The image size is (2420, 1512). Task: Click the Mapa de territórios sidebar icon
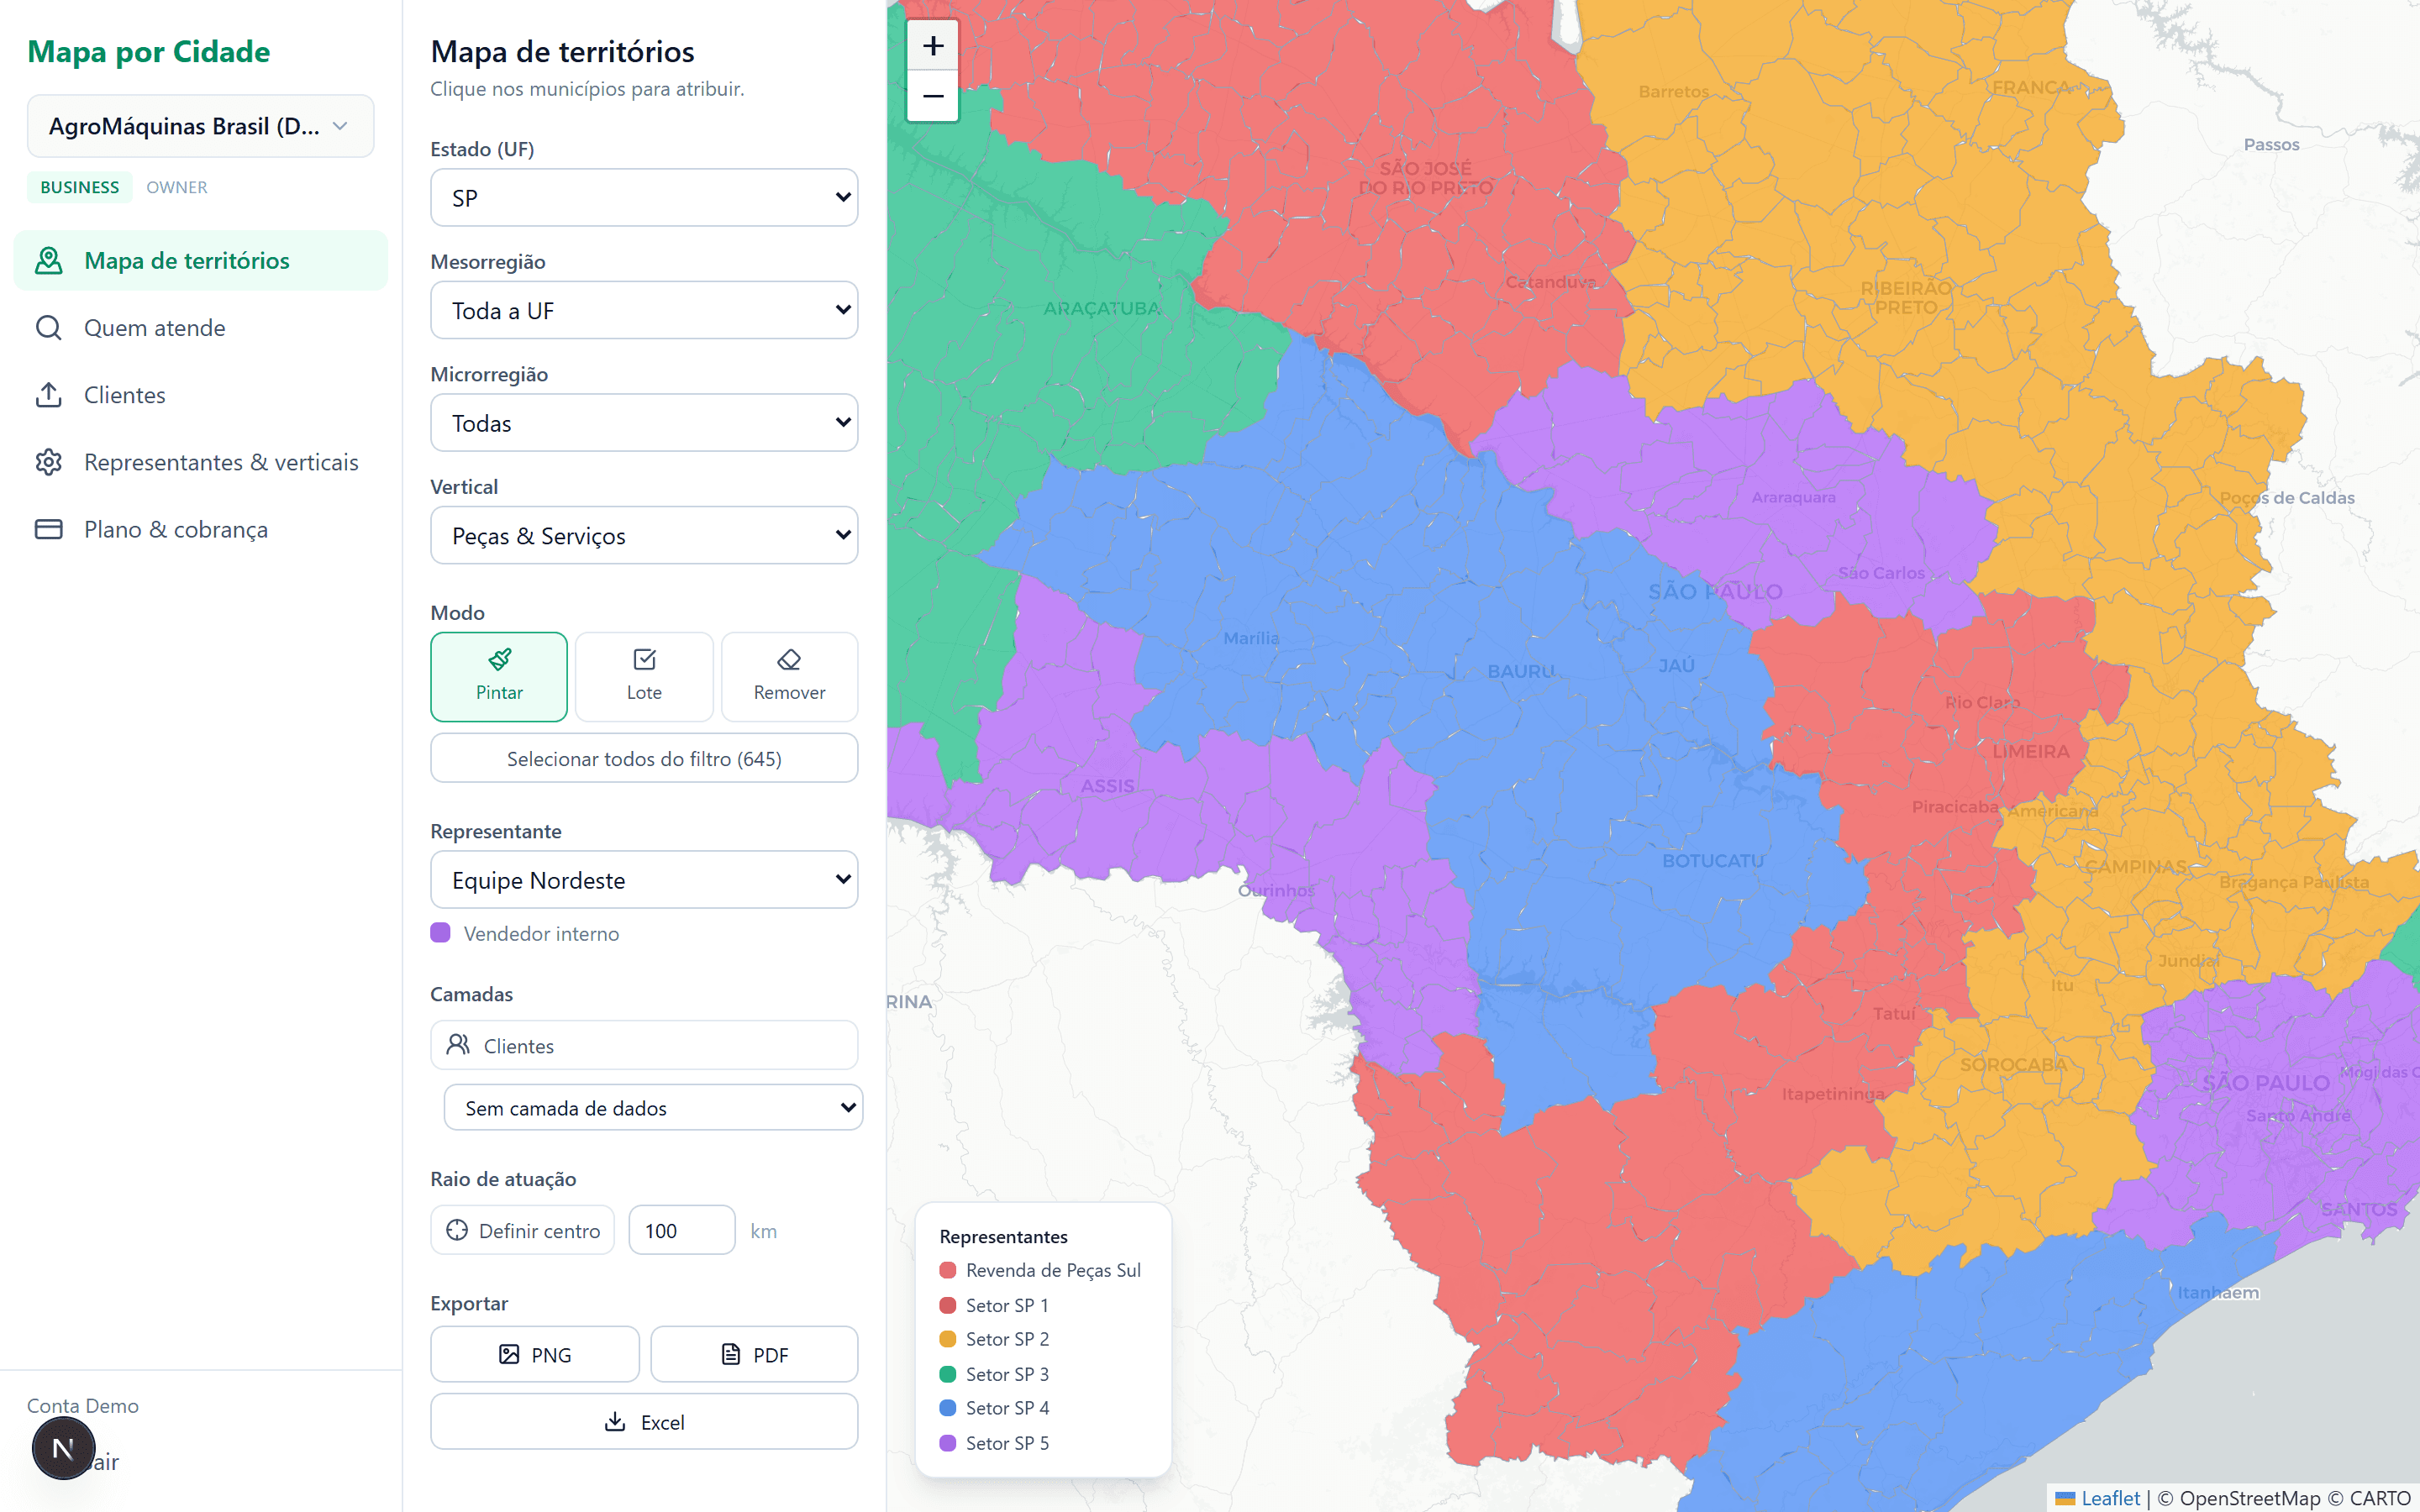[49, 261]
